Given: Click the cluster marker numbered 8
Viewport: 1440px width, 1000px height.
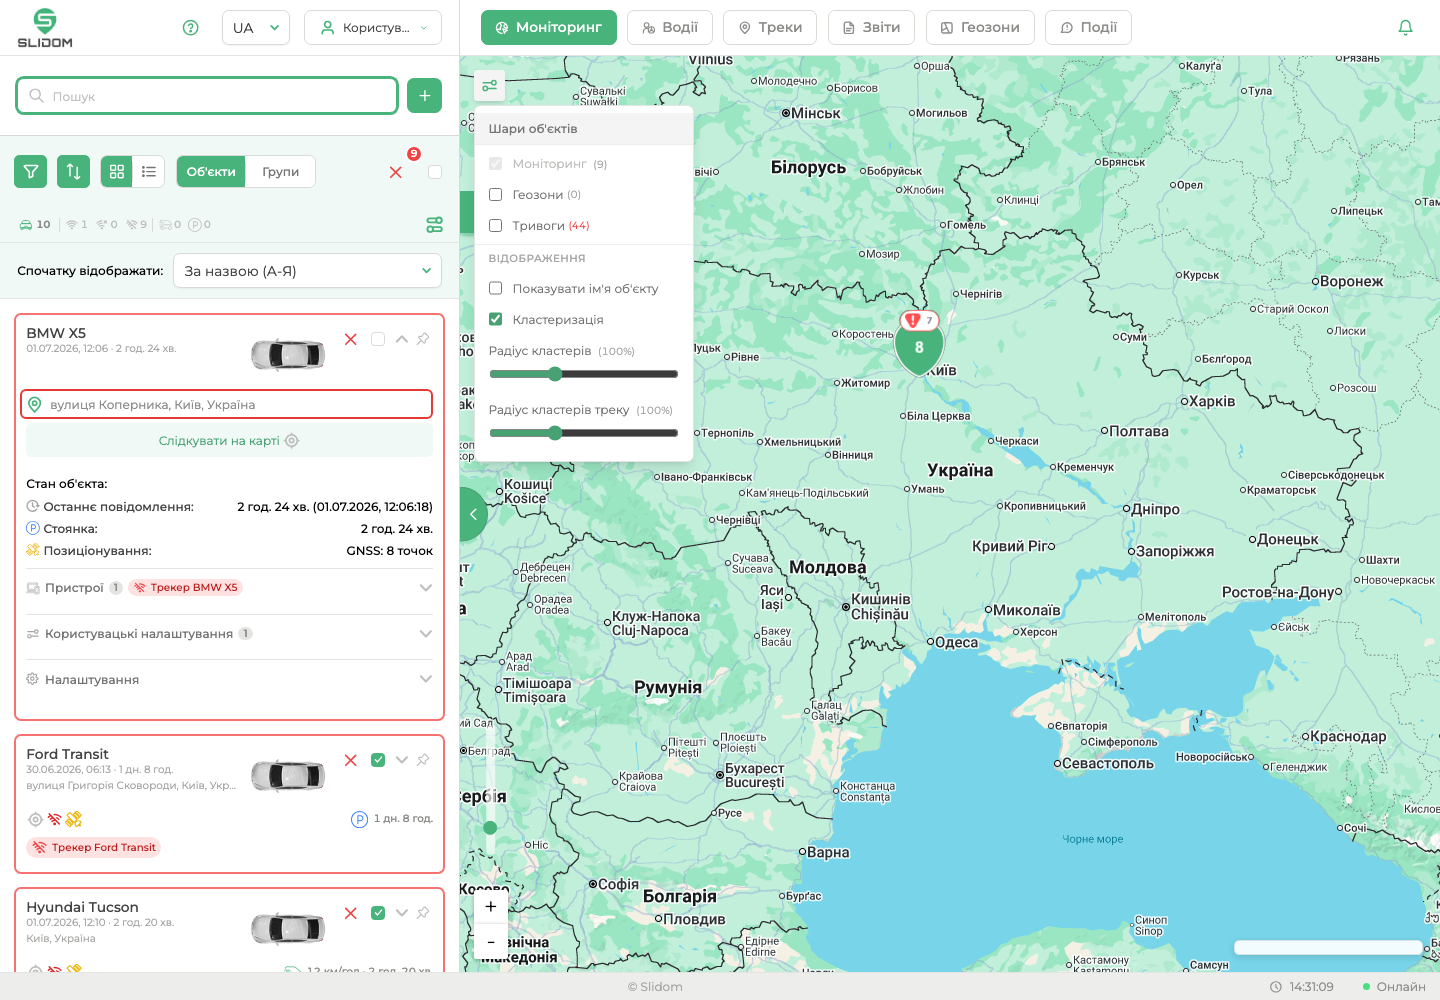Looking at the screenshot, I should (x=919, y=348).
